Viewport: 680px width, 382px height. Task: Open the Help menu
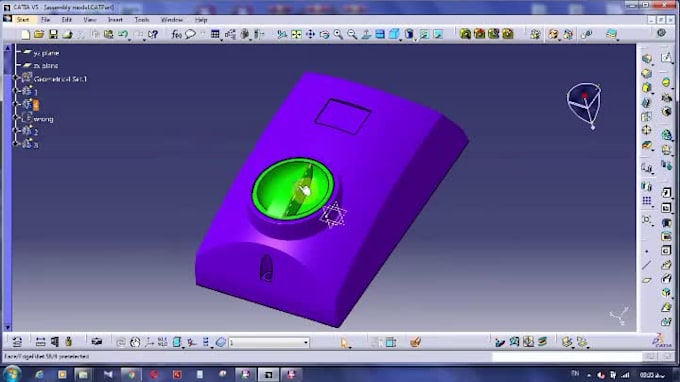coord(201,20)
